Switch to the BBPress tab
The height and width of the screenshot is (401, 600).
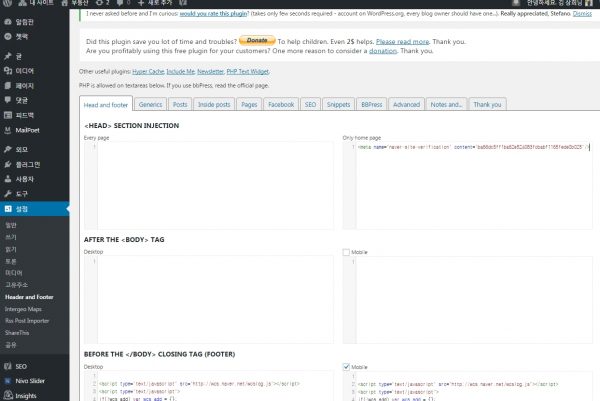(x=372, y=104)
